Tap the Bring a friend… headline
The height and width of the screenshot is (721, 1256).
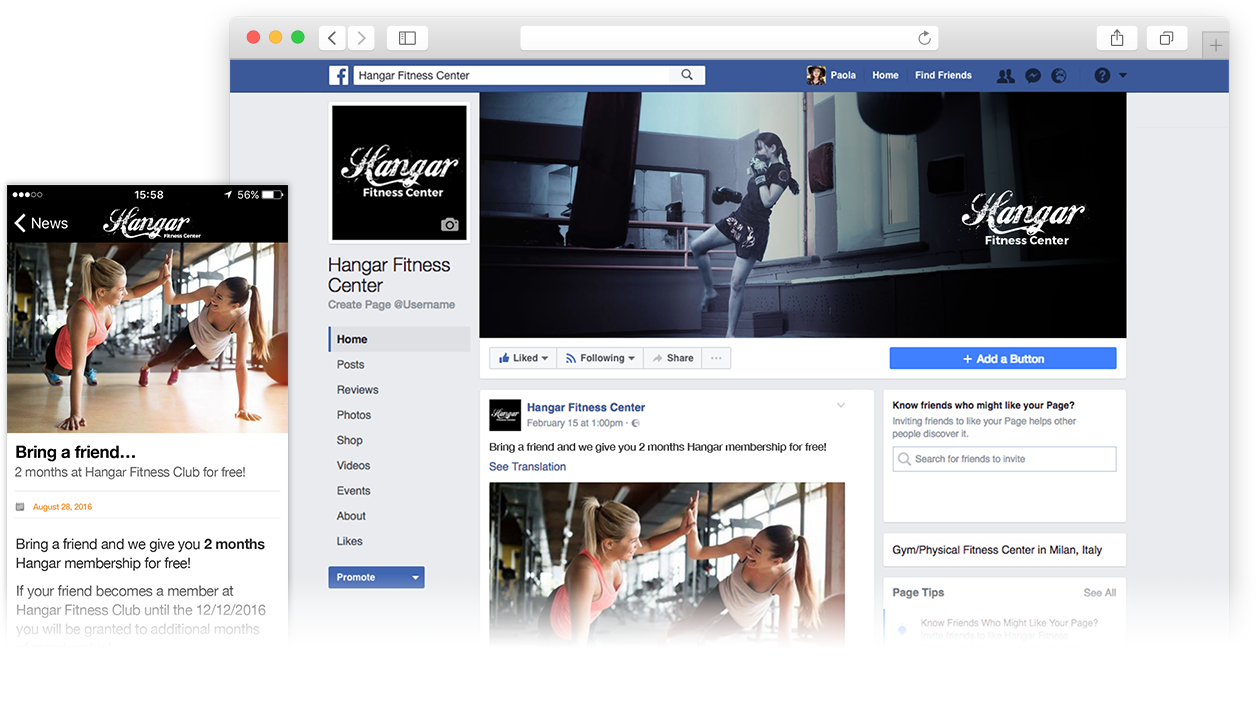(x=76, y=452)
